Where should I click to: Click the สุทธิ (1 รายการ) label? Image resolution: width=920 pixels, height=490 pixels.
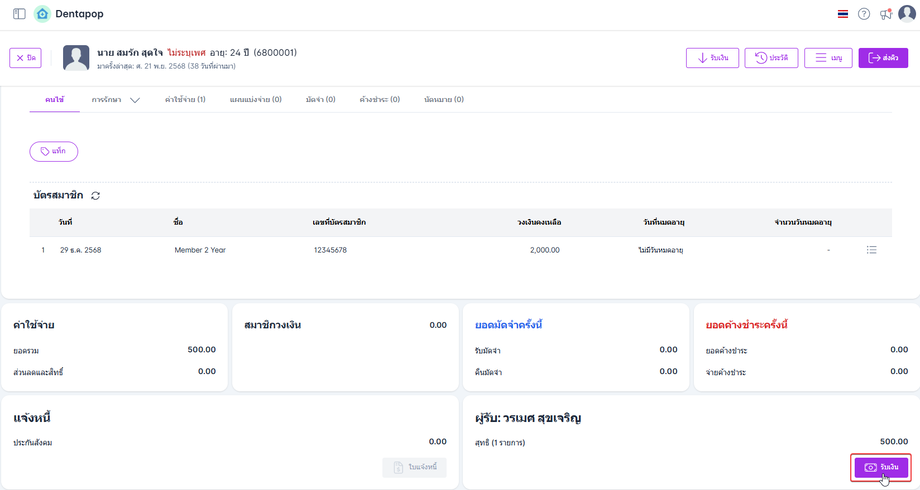(500, 442)
